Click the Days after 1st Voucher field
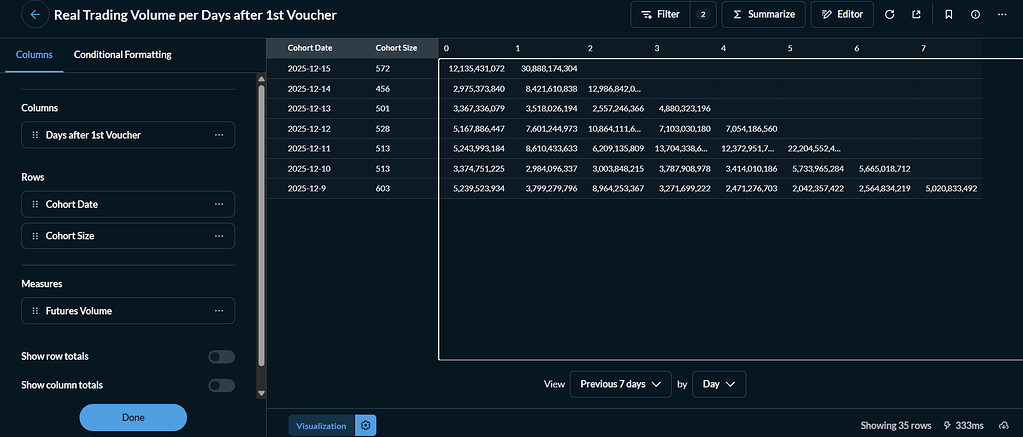The width and height of the screenshot is (1023, 437). pyautogui.click(x=128, y=135)
